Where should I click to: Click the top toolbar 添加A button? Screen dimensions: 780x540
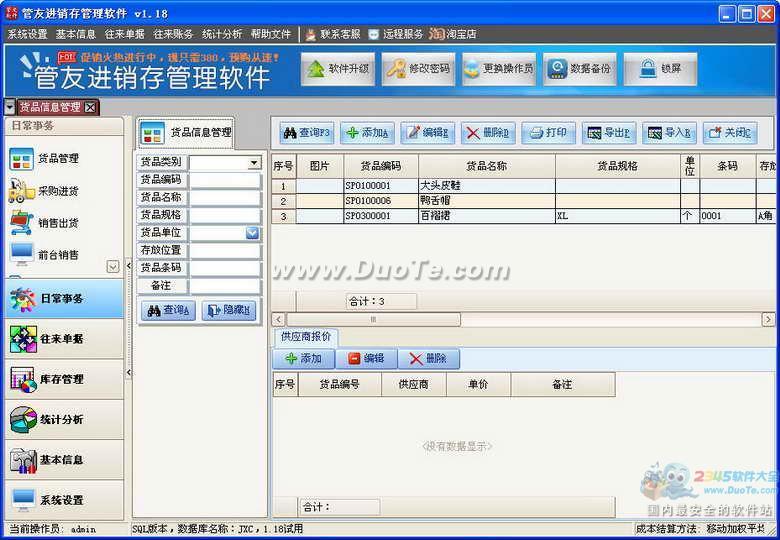(x=367, y=133)
